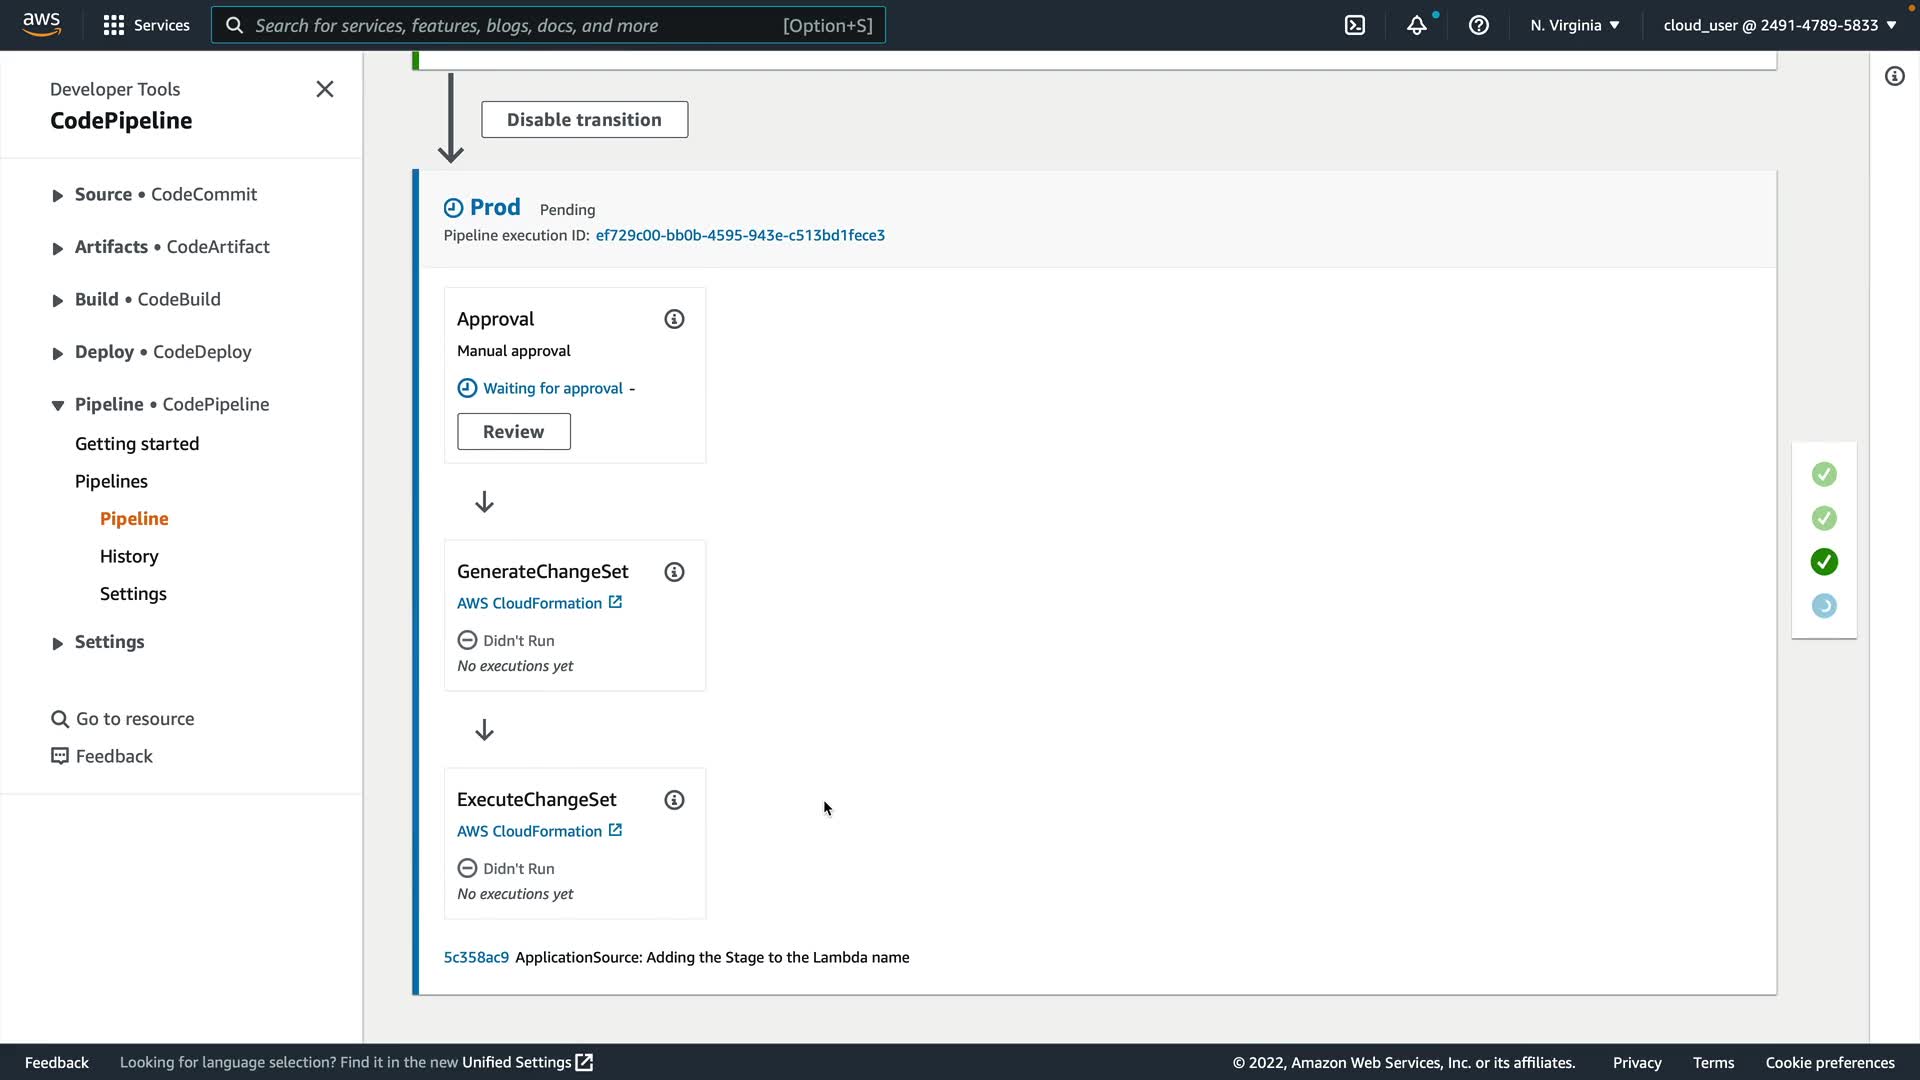This screenshot has height=1080, width=1920.
Task: Open the N. Virginia region dropdown
Action: pyautogui.click(x=1574, y=25)
